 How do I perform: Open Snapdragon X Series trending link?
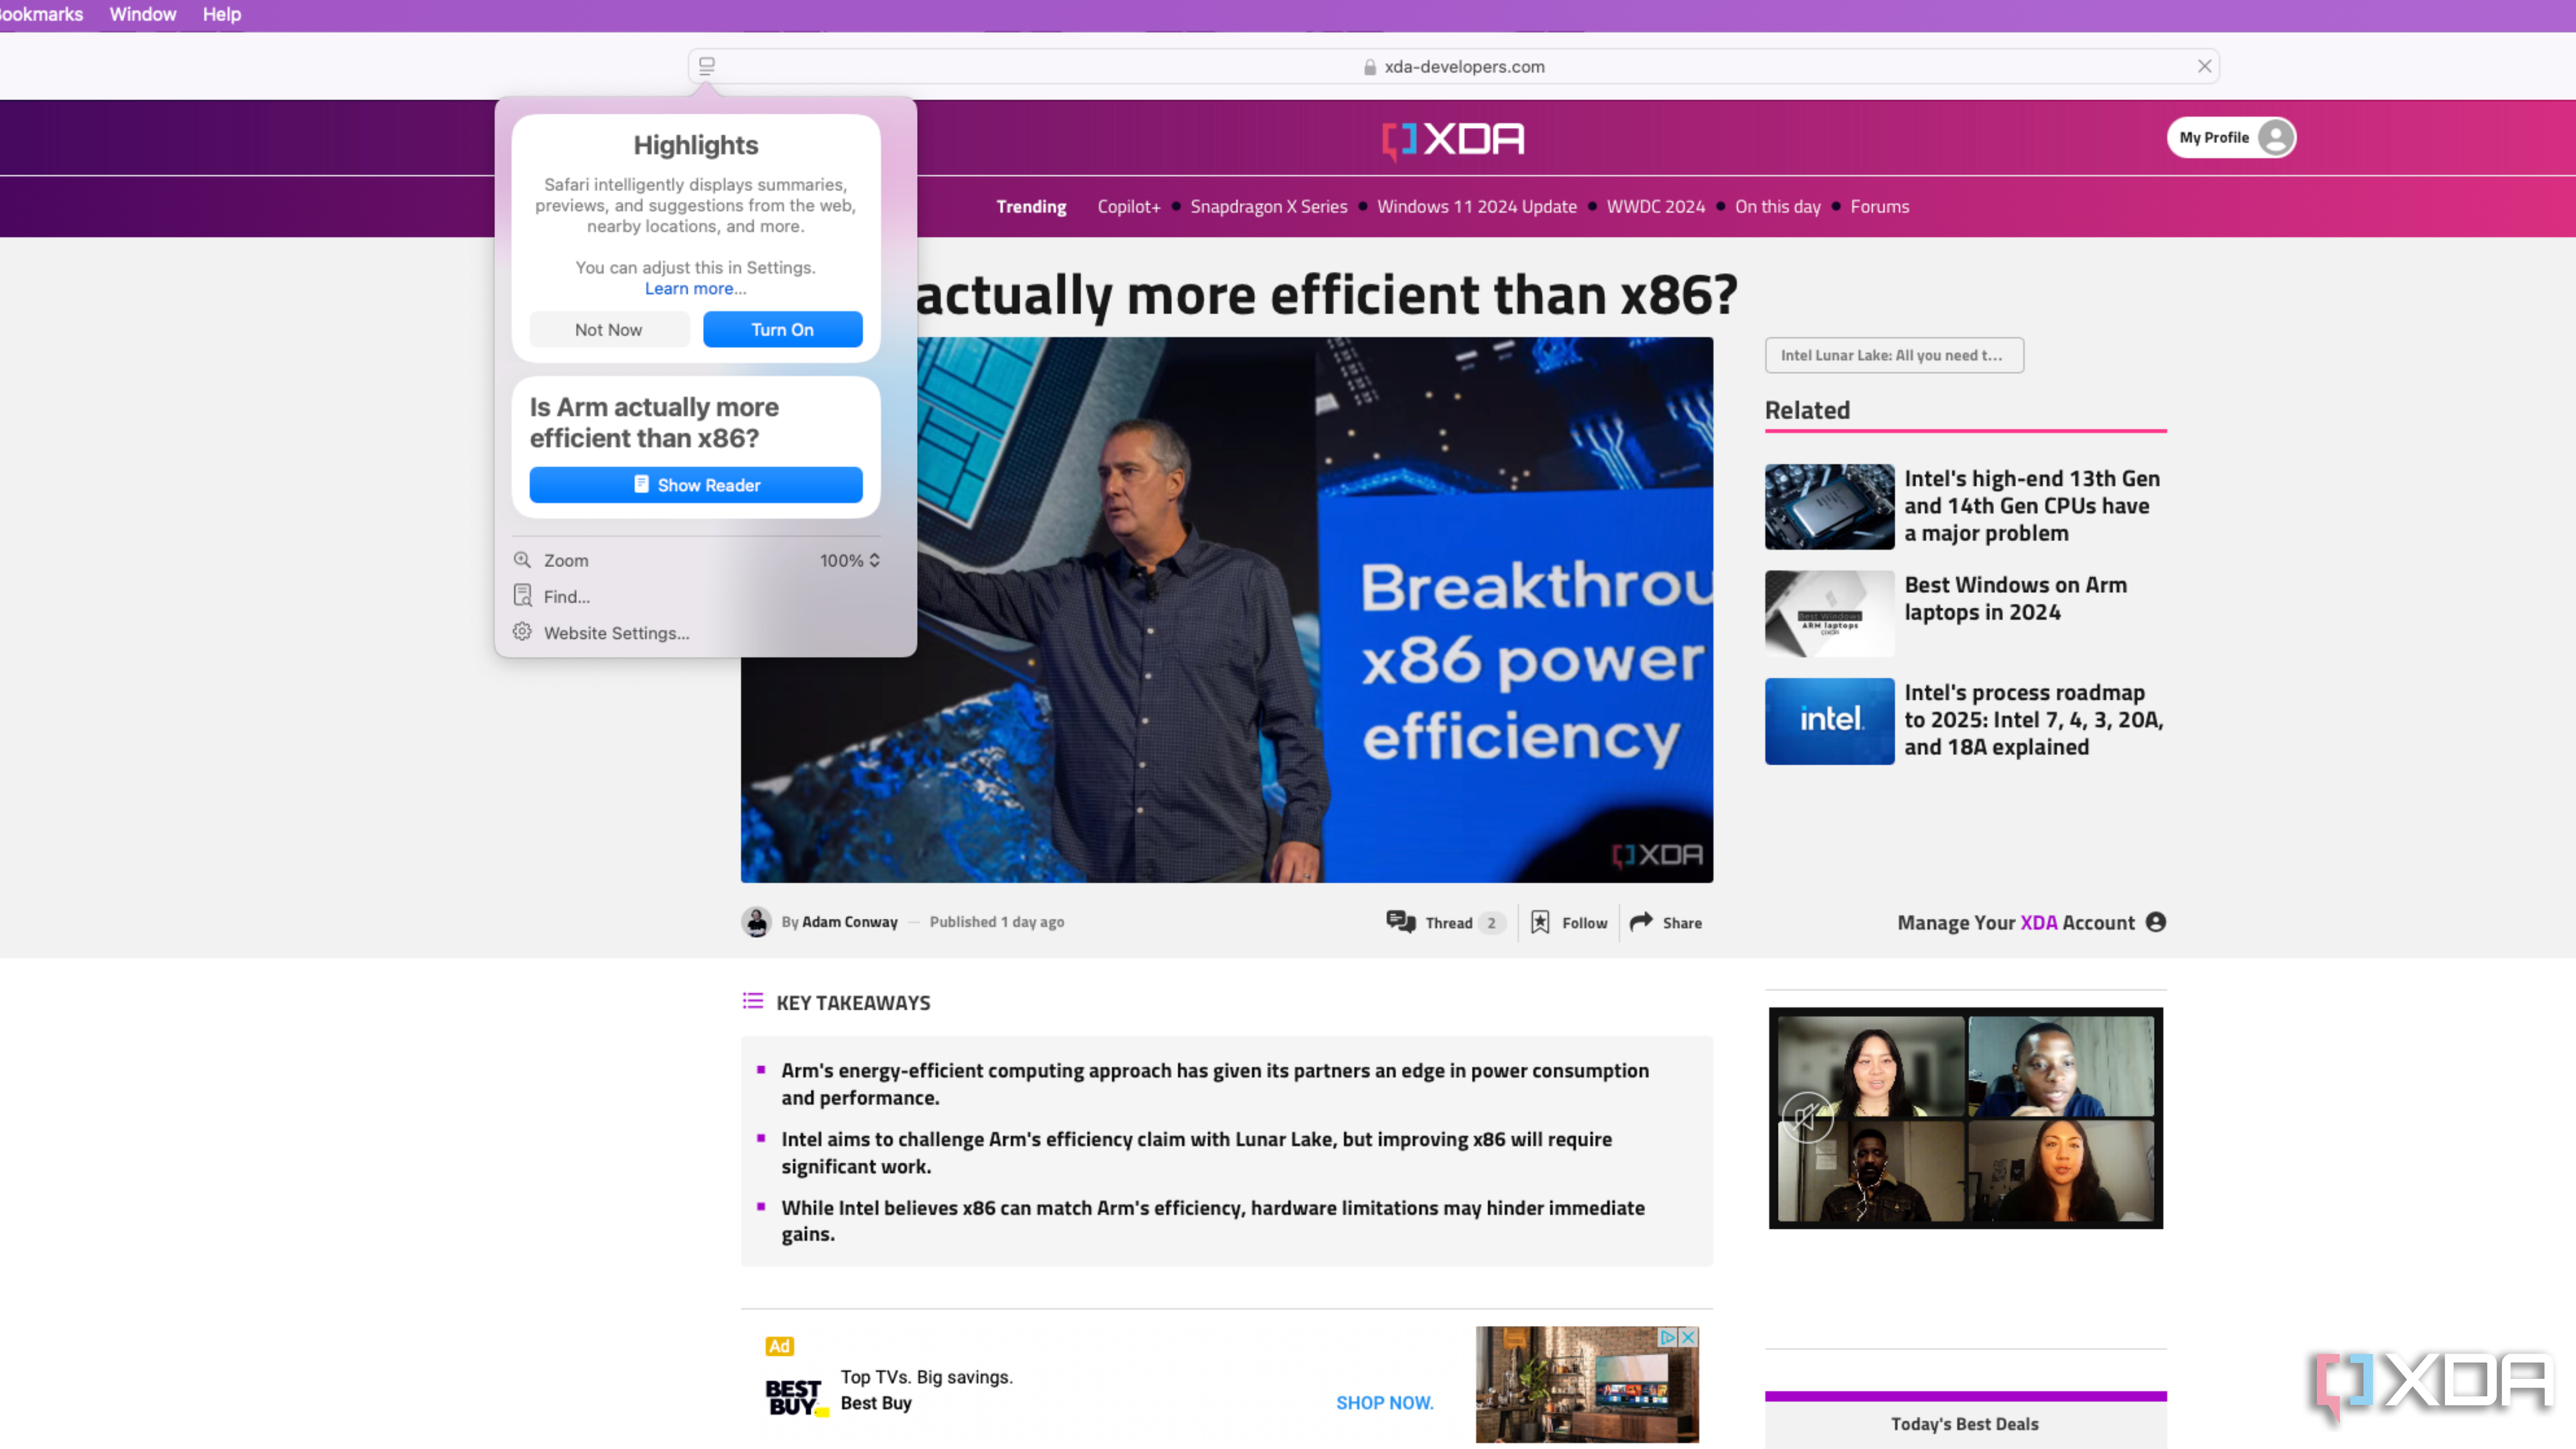(x=1269, y=207)
